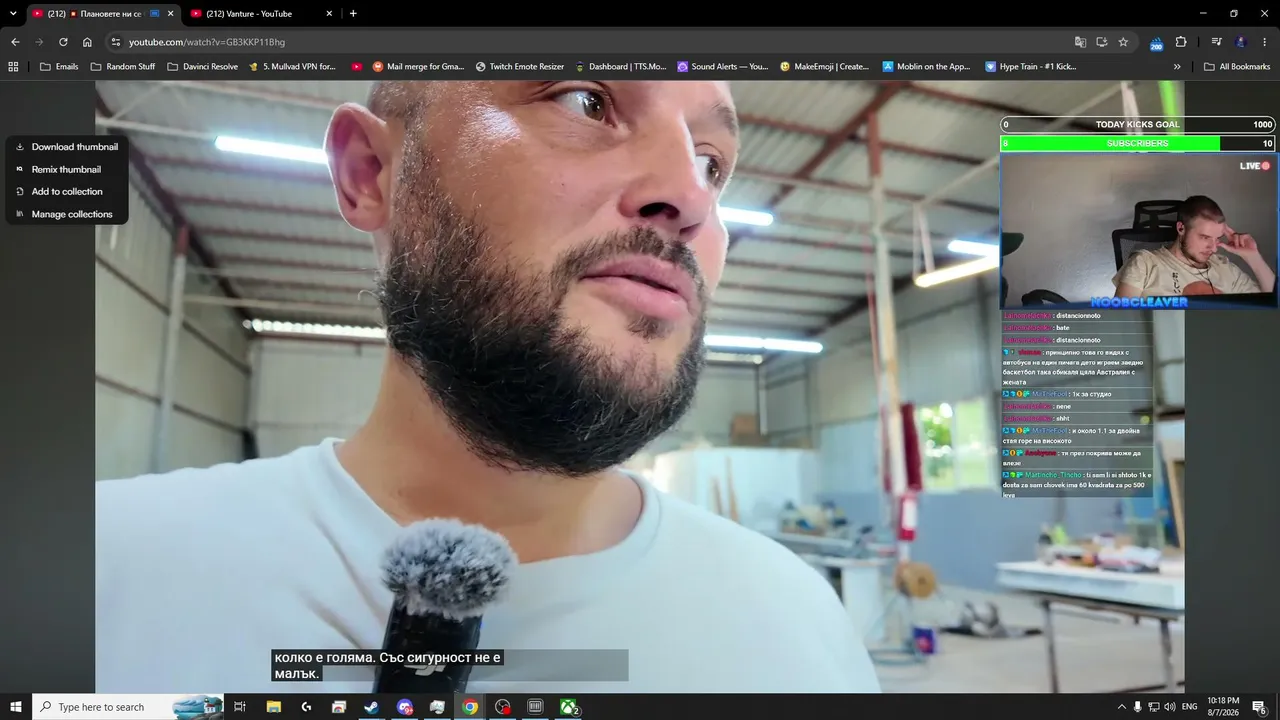Pick Add to collection in the menu
1280x720 pixels.
pos(67,191)
